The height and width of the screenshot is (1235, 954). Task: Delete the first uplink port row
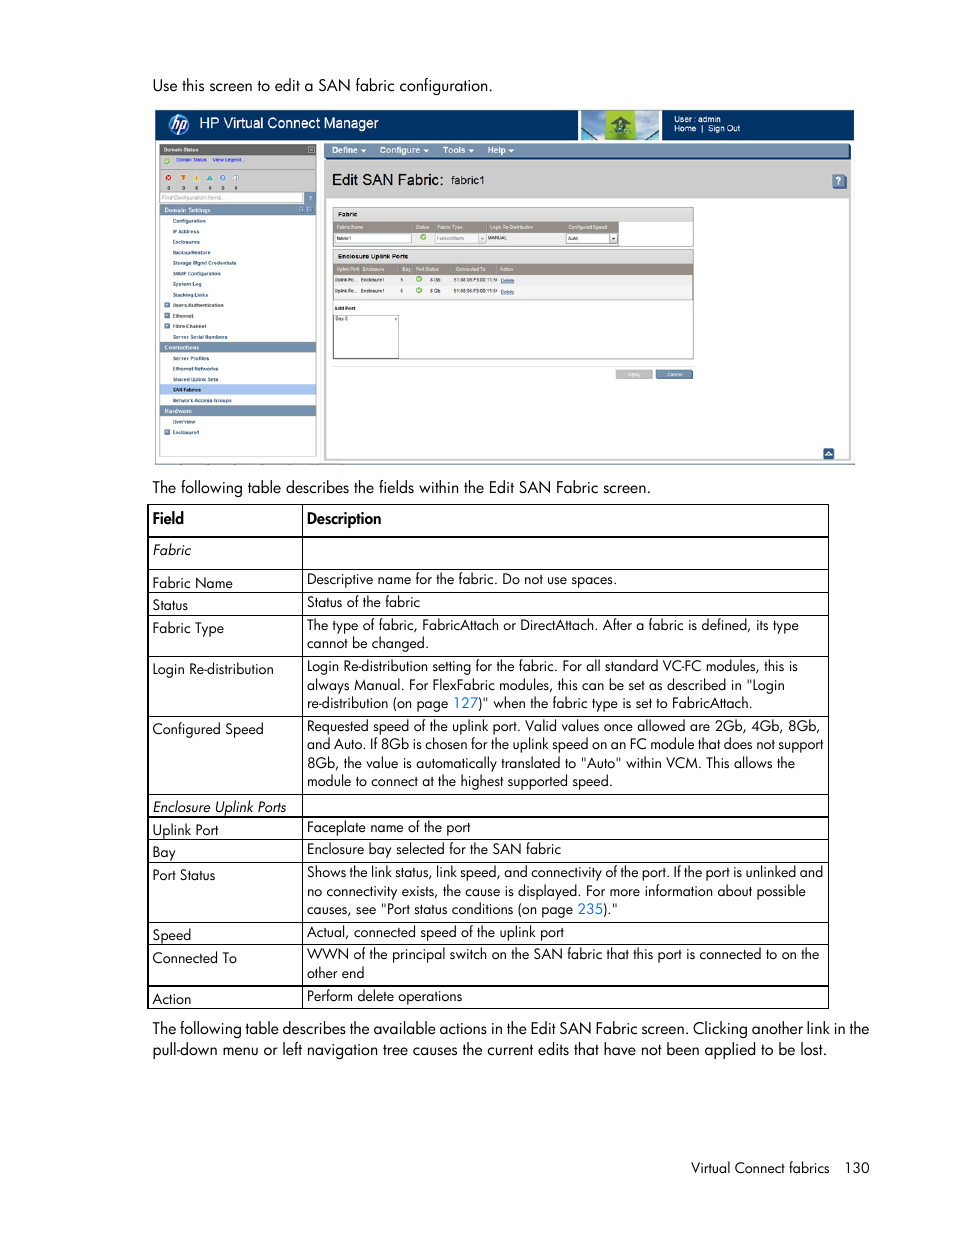click(507, 281)
